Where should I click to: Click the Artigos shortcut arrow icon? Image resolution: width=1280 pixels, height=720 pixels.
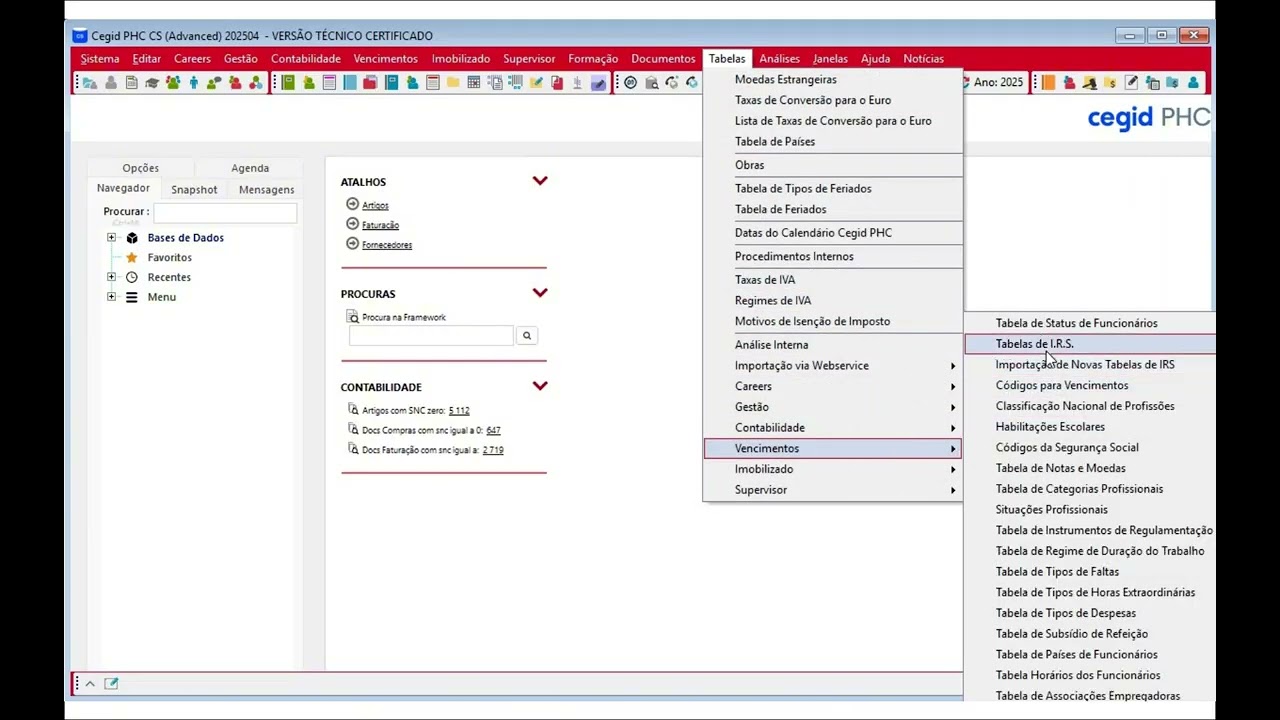(x=352, y=204)
